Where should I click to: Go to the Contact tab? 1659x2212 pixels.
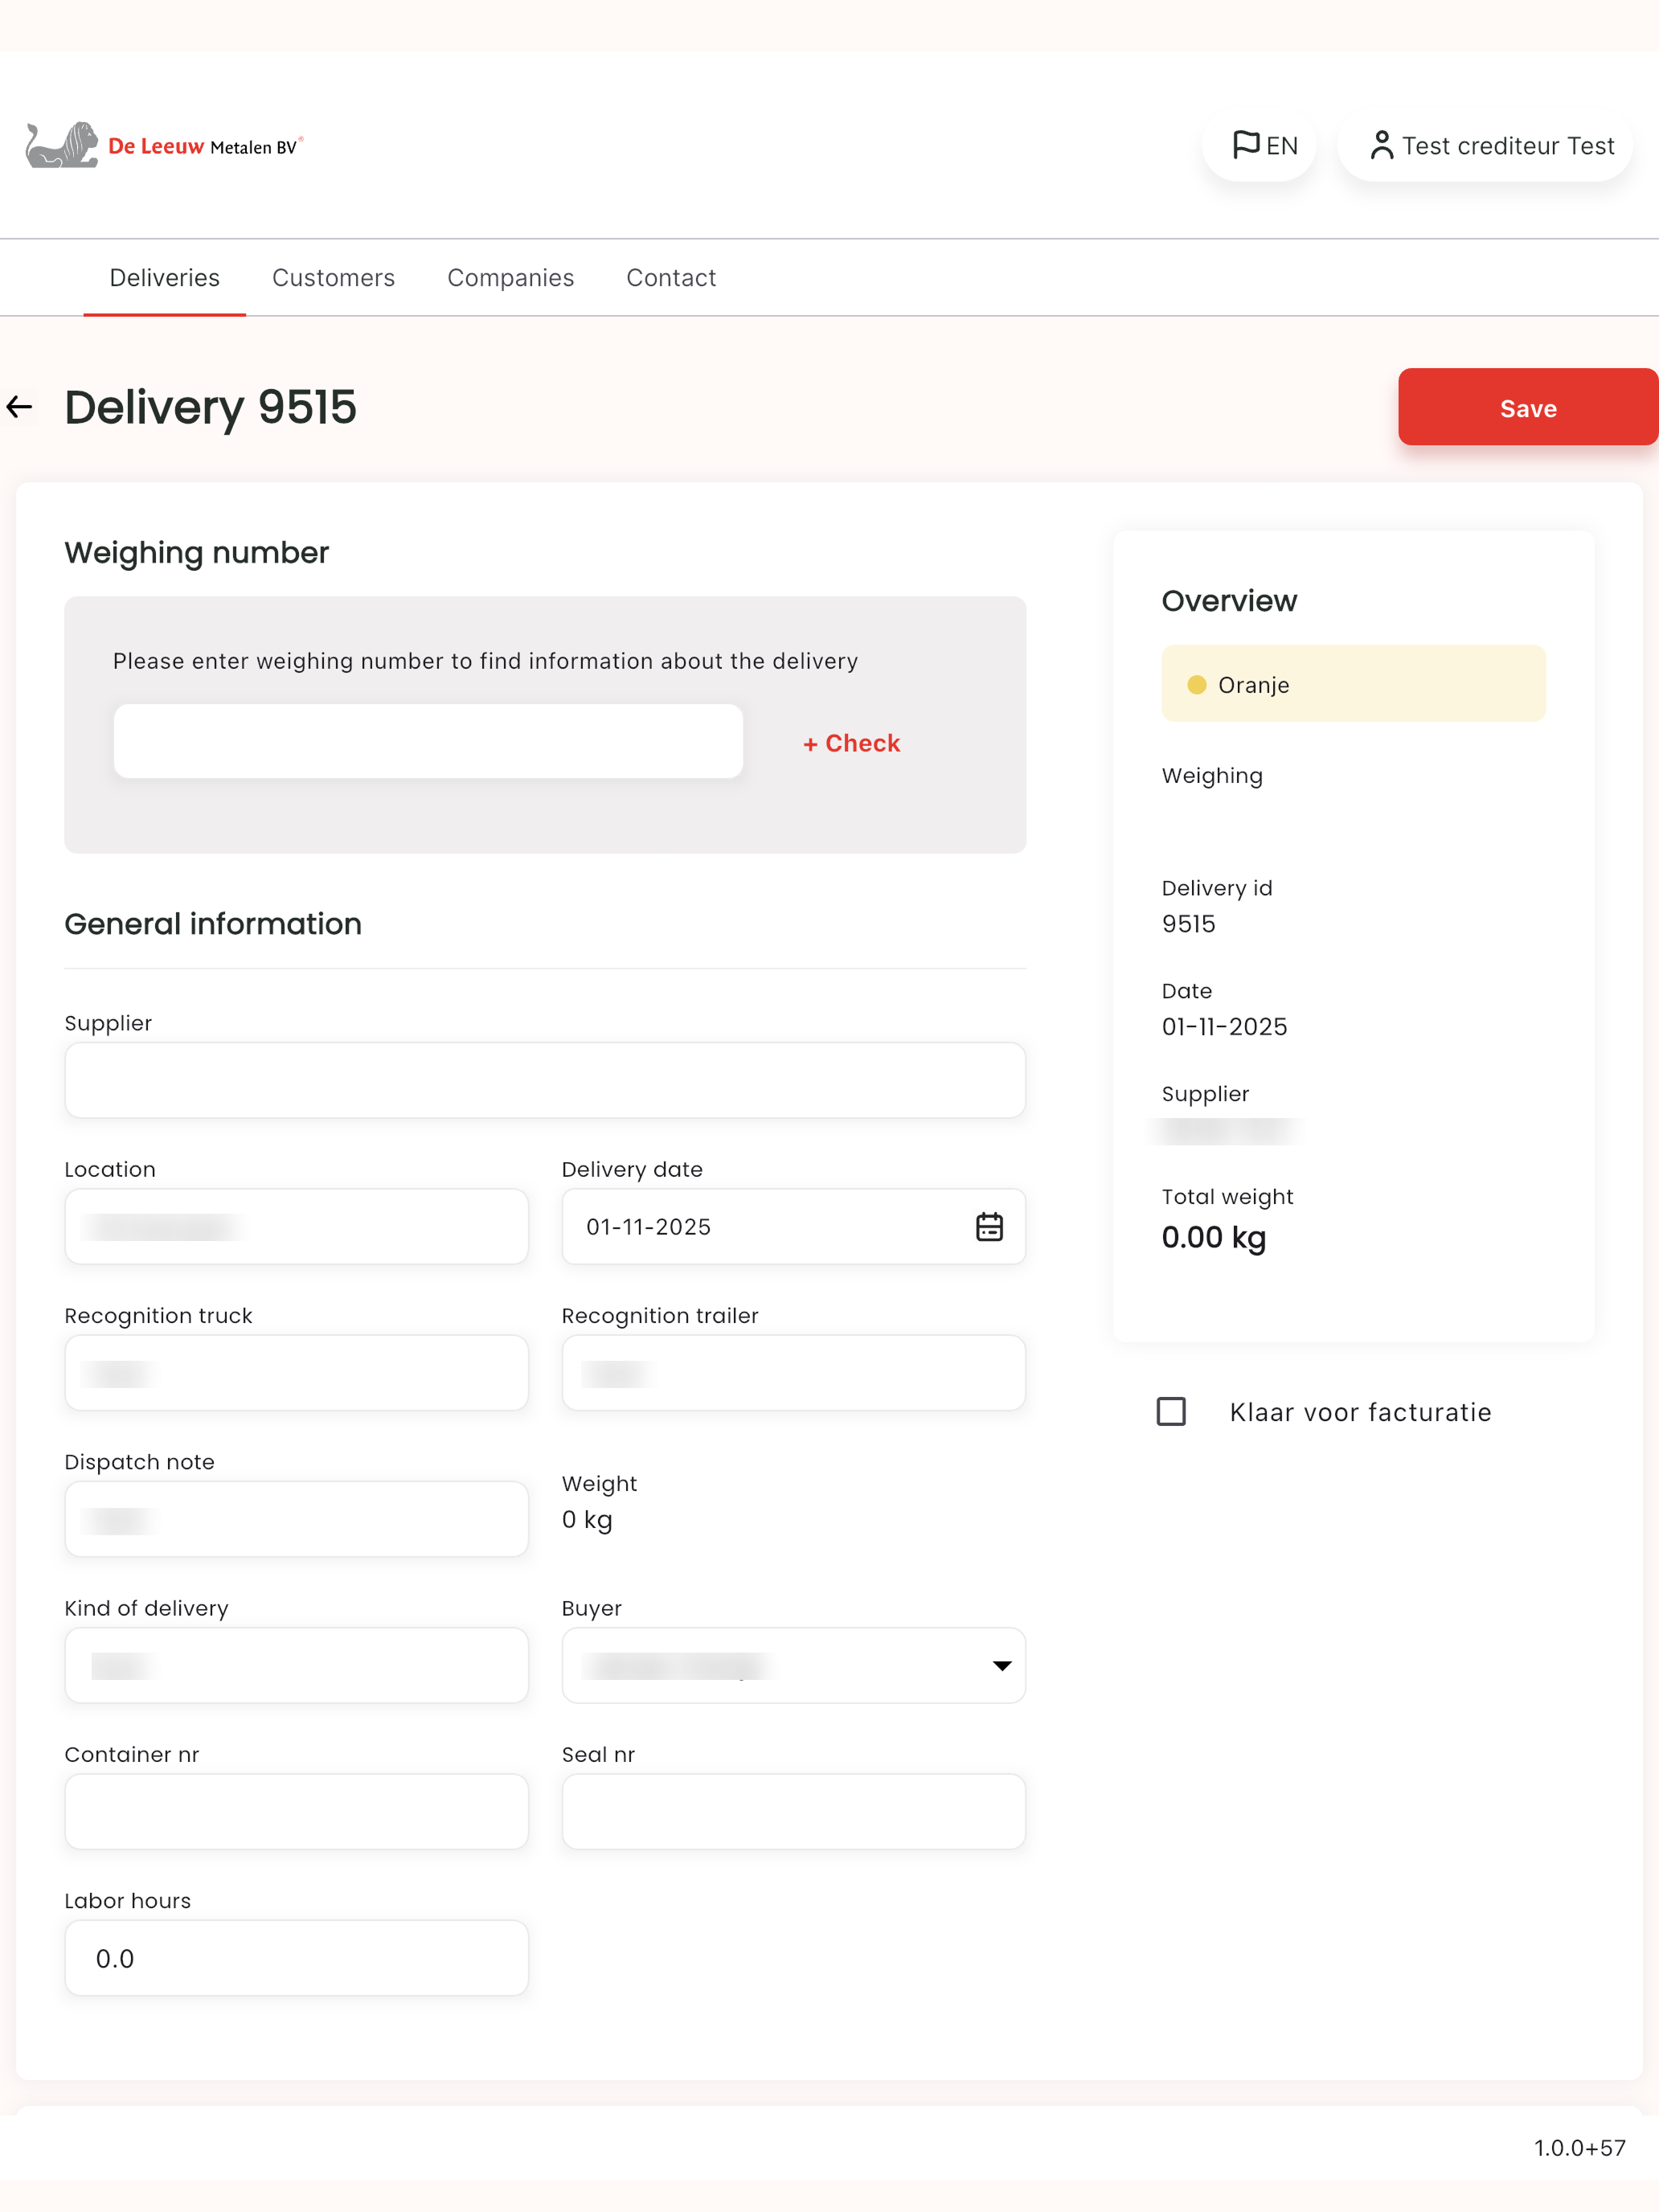click(x=671, y=278)
